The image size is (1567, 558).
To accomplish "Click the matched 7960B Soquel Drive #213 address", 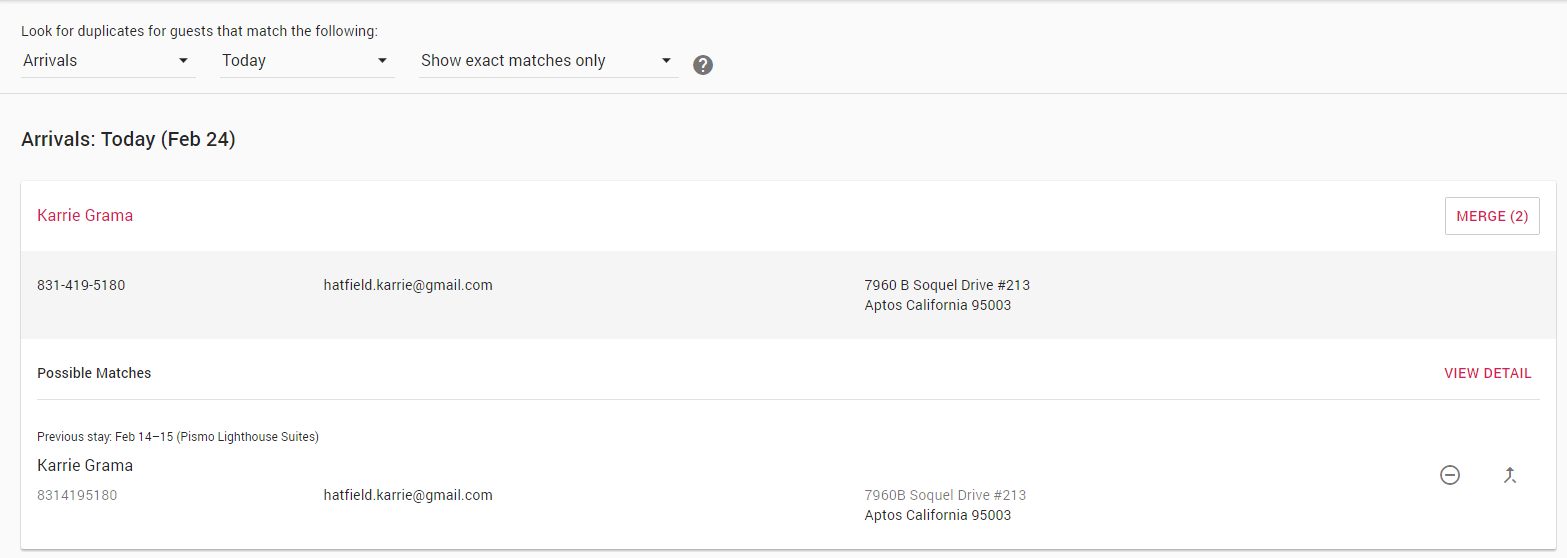I will coord(945,495).
